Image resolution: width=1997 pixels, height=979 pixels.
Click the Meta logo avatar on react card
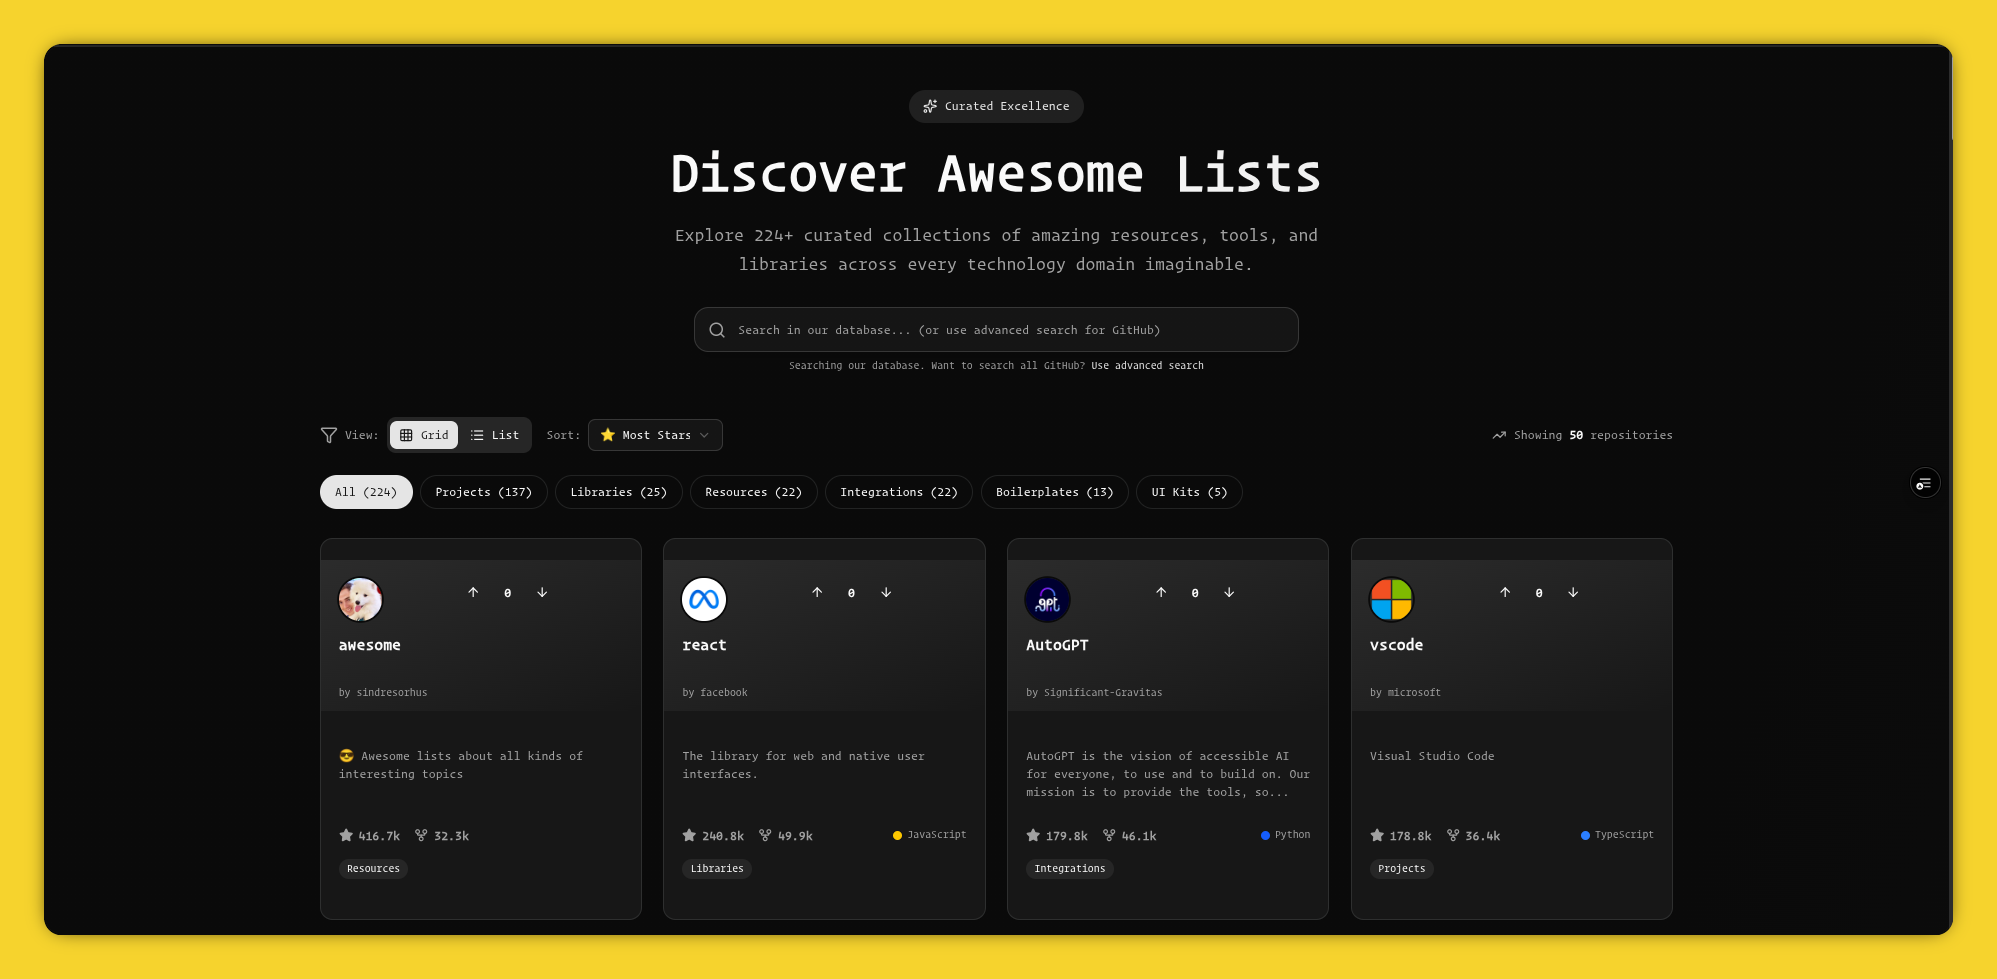pyautogui.click(x=704, y=600)
